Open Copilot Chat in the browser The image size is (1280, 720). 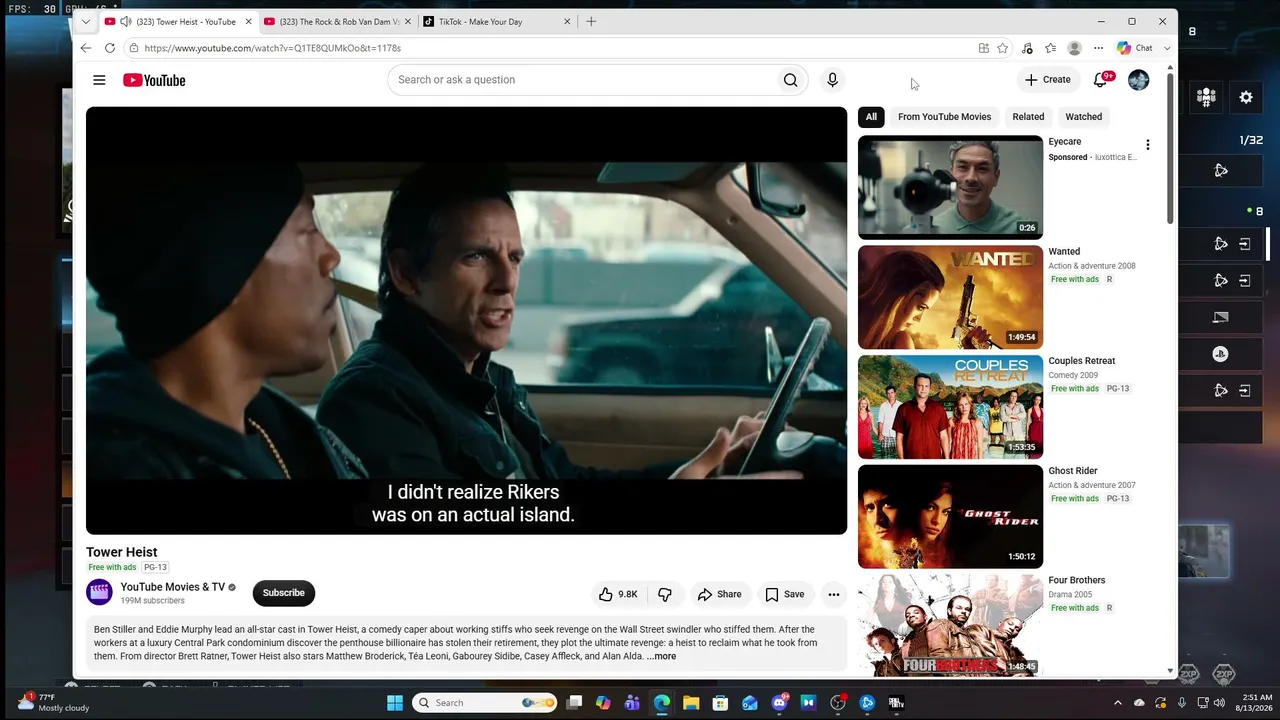pos(1135,48)
